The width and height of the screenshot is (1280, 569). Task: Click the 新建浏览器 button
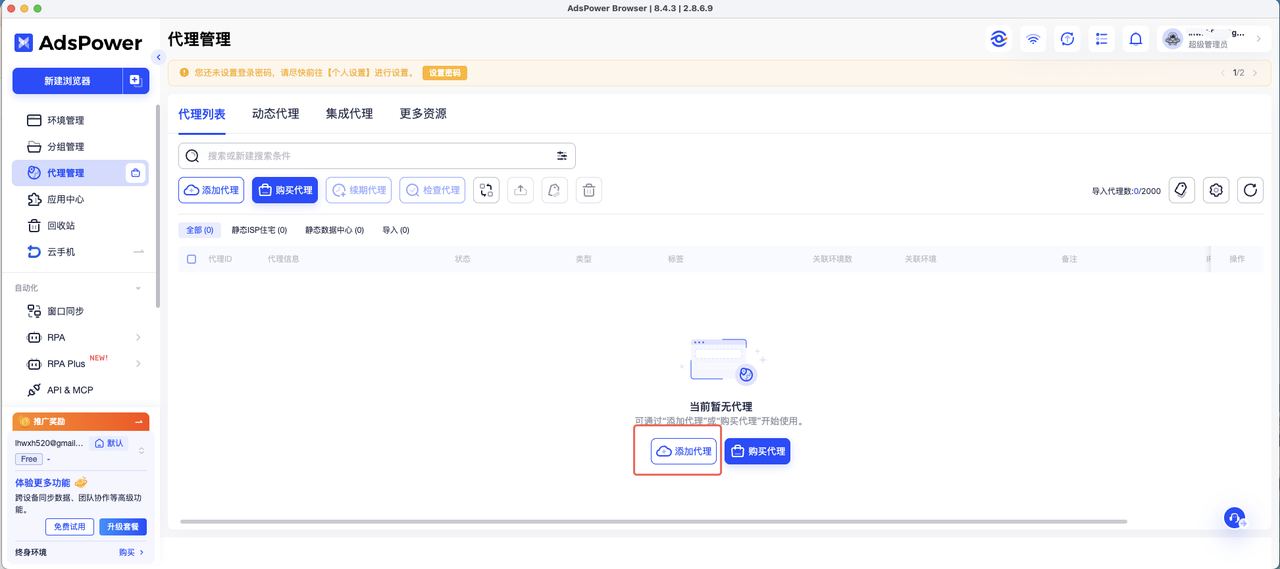point(67,81)
